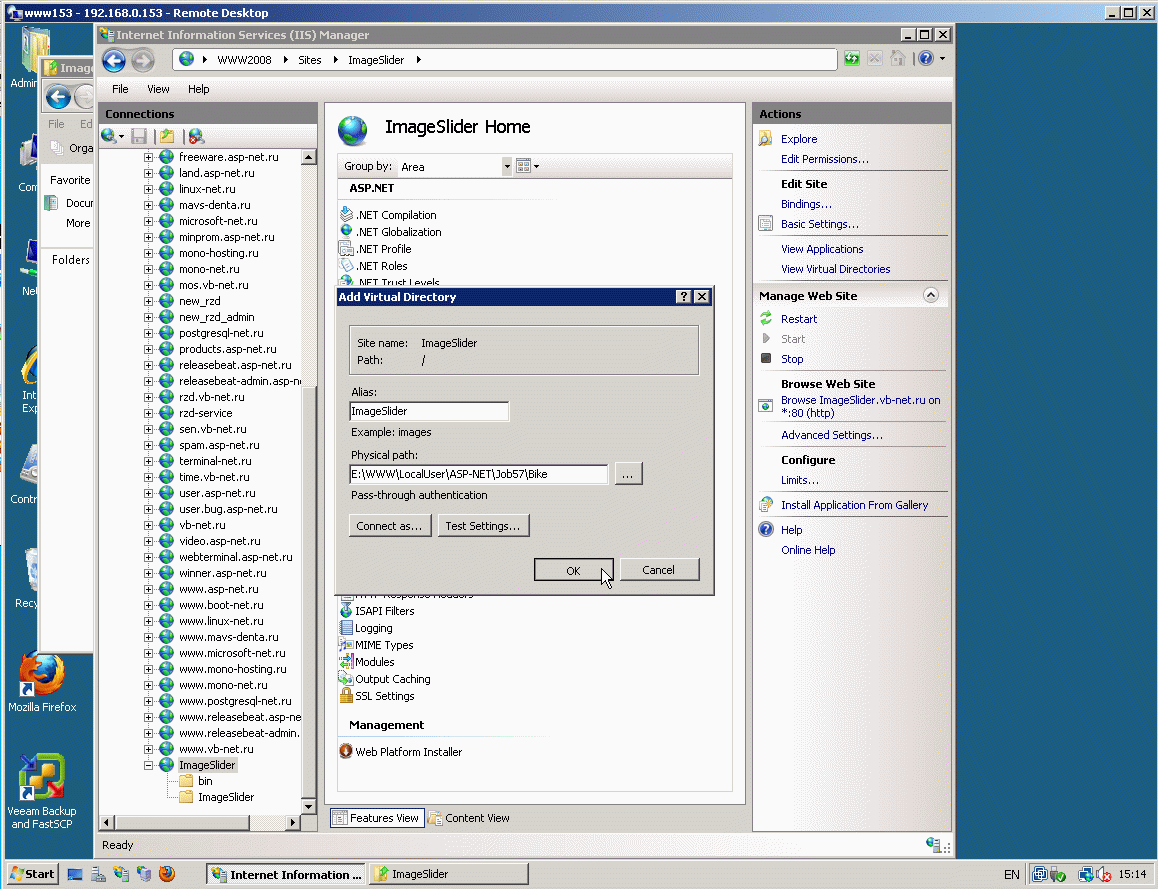Click the Basic Settings... link
The height and width of the screenshot is (889, 1158).
coord(820,224)
